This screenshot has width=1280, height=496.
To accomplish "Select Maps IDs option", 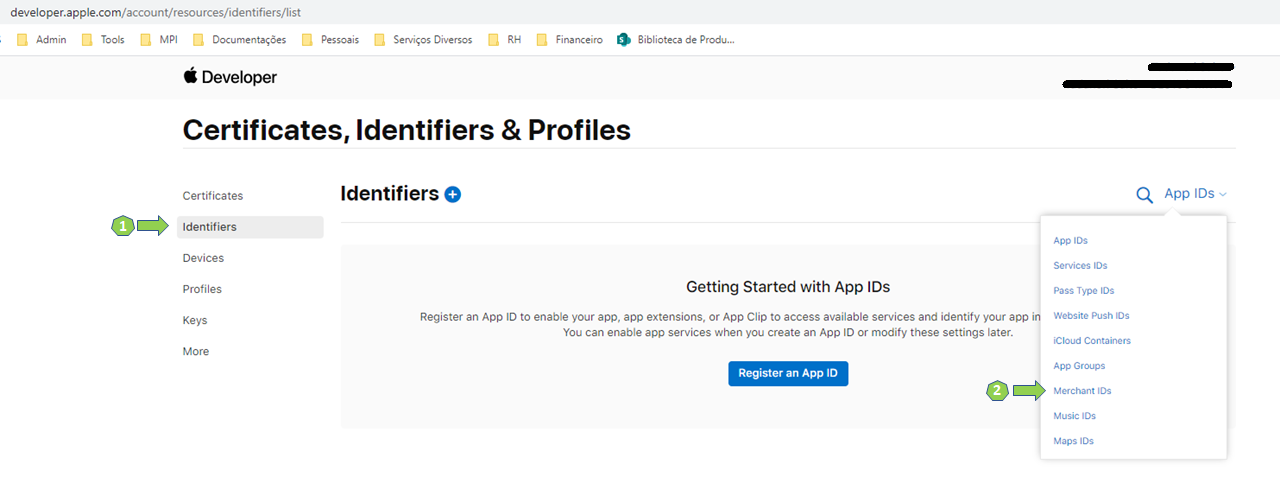I will [1073, 441].
